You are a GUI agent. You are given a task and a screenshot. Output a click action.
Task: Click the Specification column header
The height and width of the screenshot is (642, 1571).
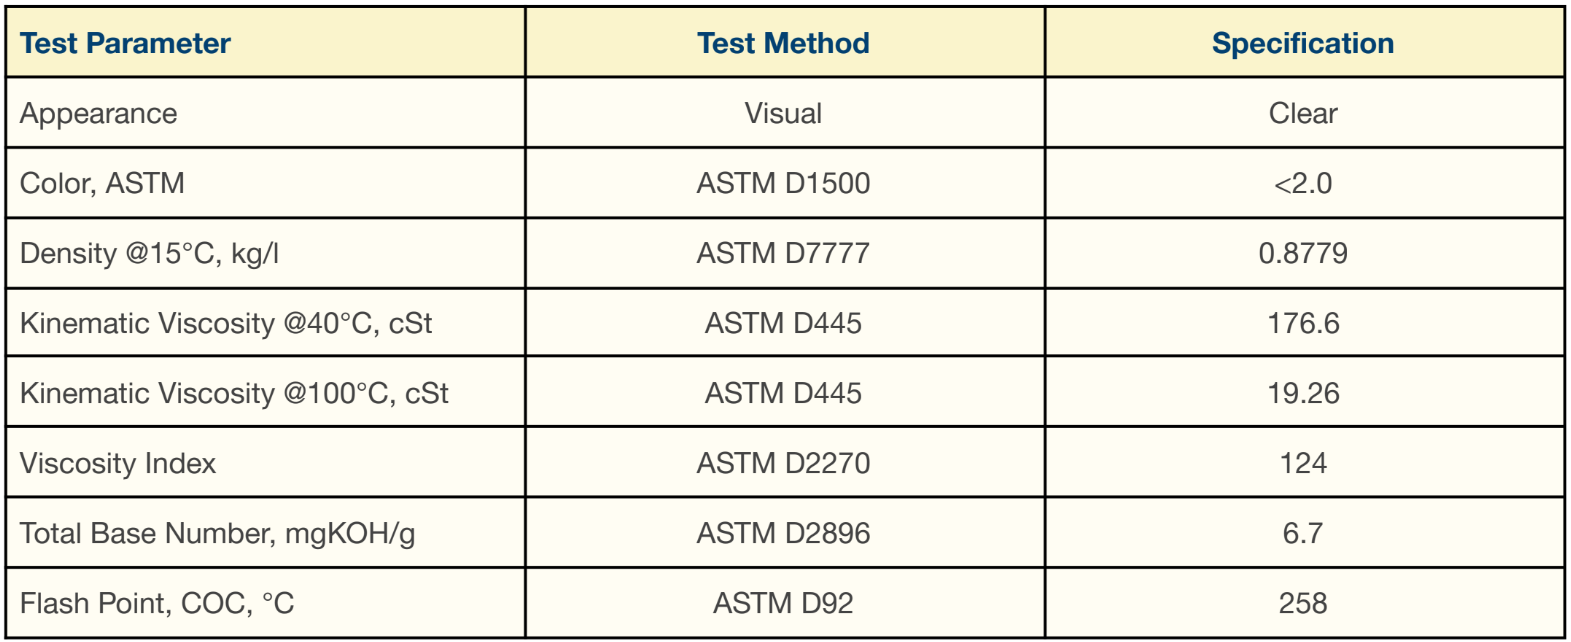coord(1303,43)
